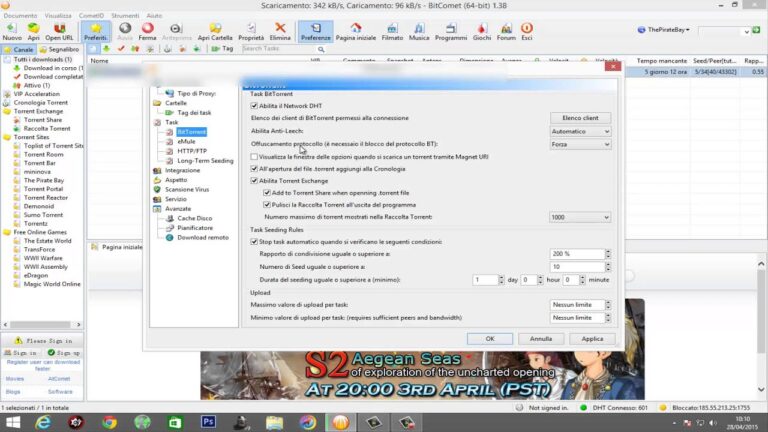
Task: Click the Applica button
Action: pyautogui.click(x=592, y=339)
